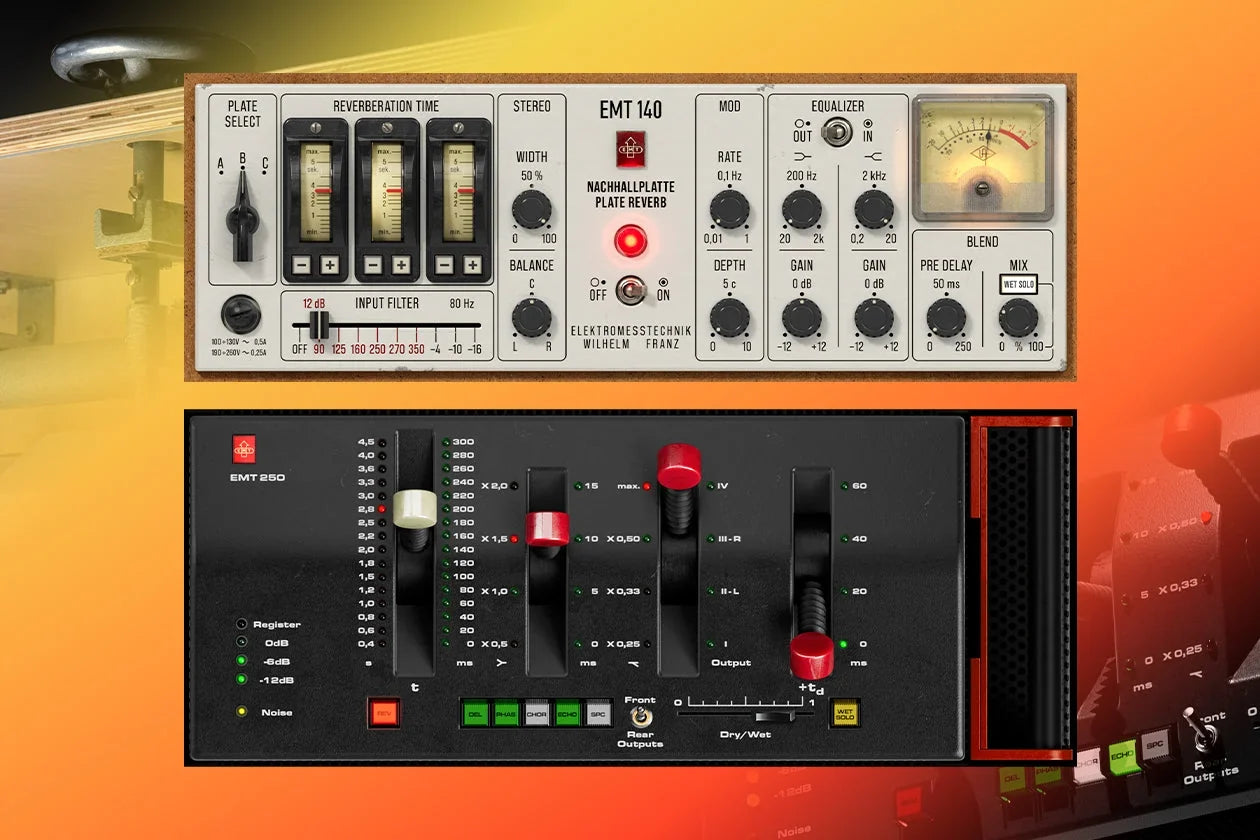Click the 300 ms scale value on EMT 250
The image size is (1260, 840).
point(464,442)
